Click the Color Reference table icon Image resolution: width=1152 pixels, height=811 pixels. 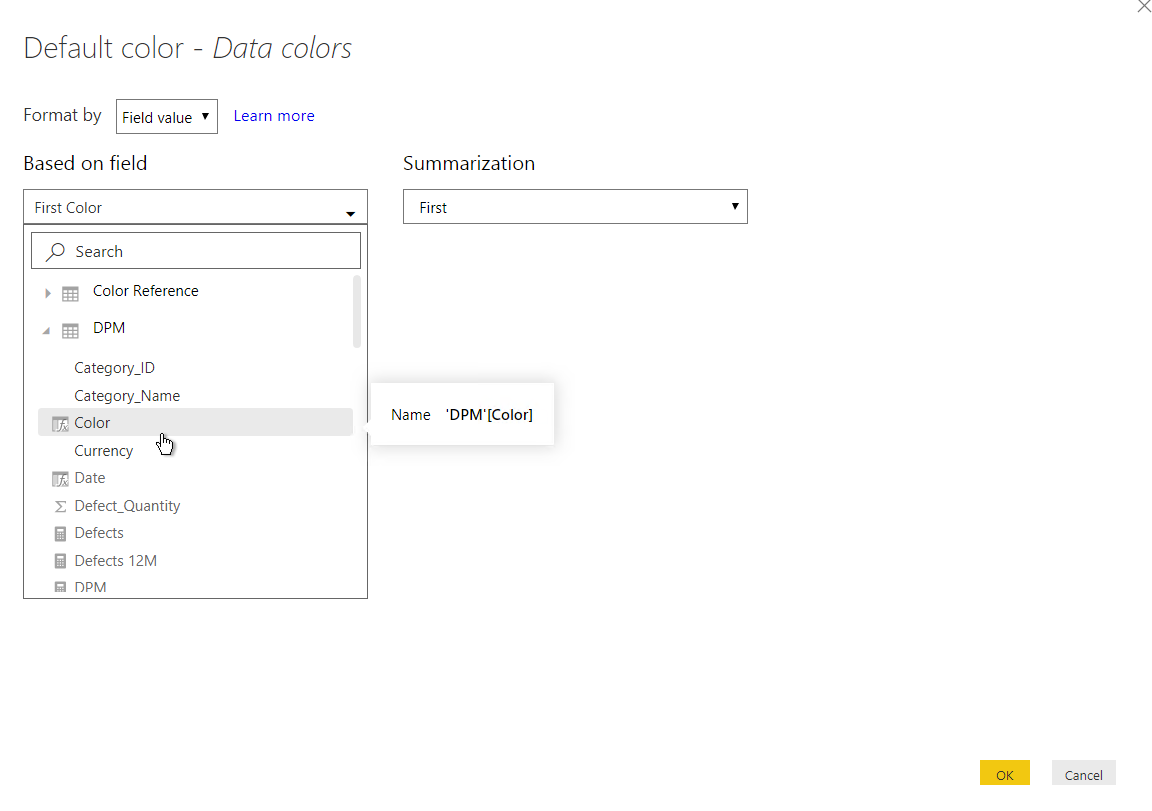click(71, 294)
